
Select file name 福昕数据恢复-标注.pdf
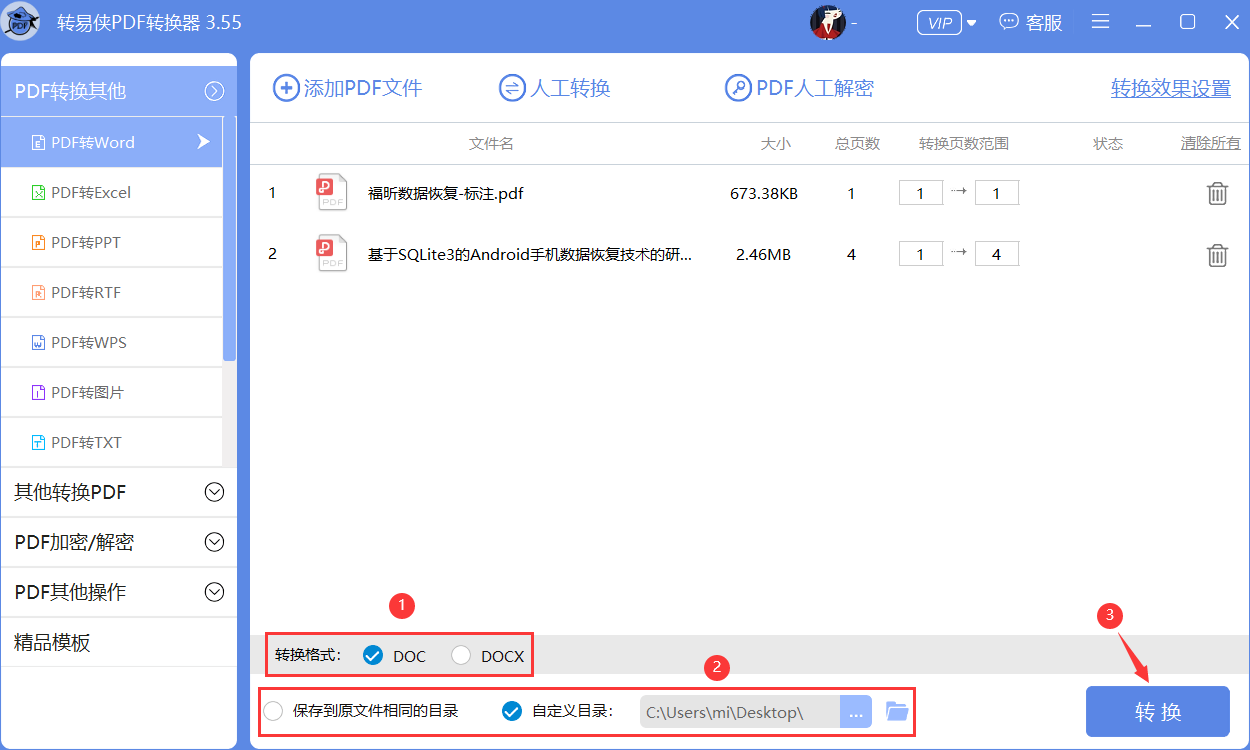446,194
